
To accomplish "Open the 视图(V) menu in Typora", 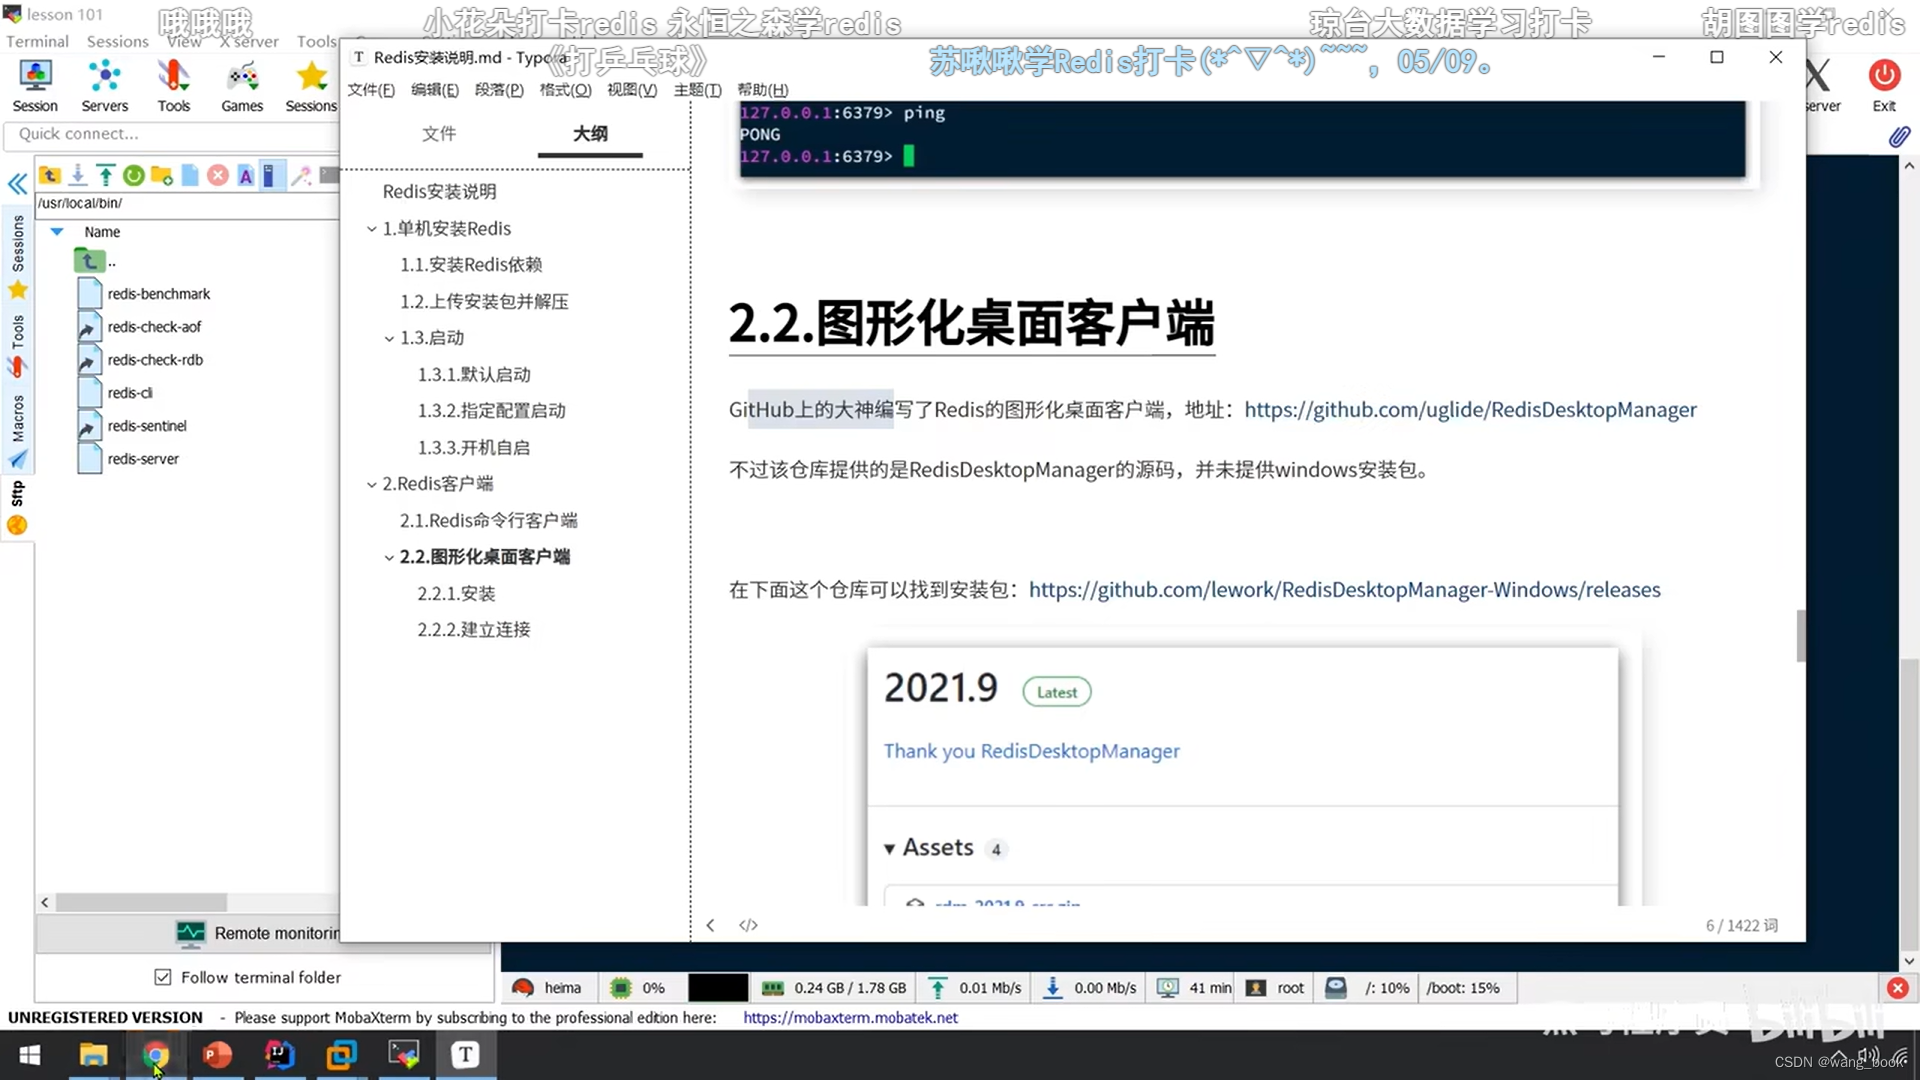I will coord(631,90).
